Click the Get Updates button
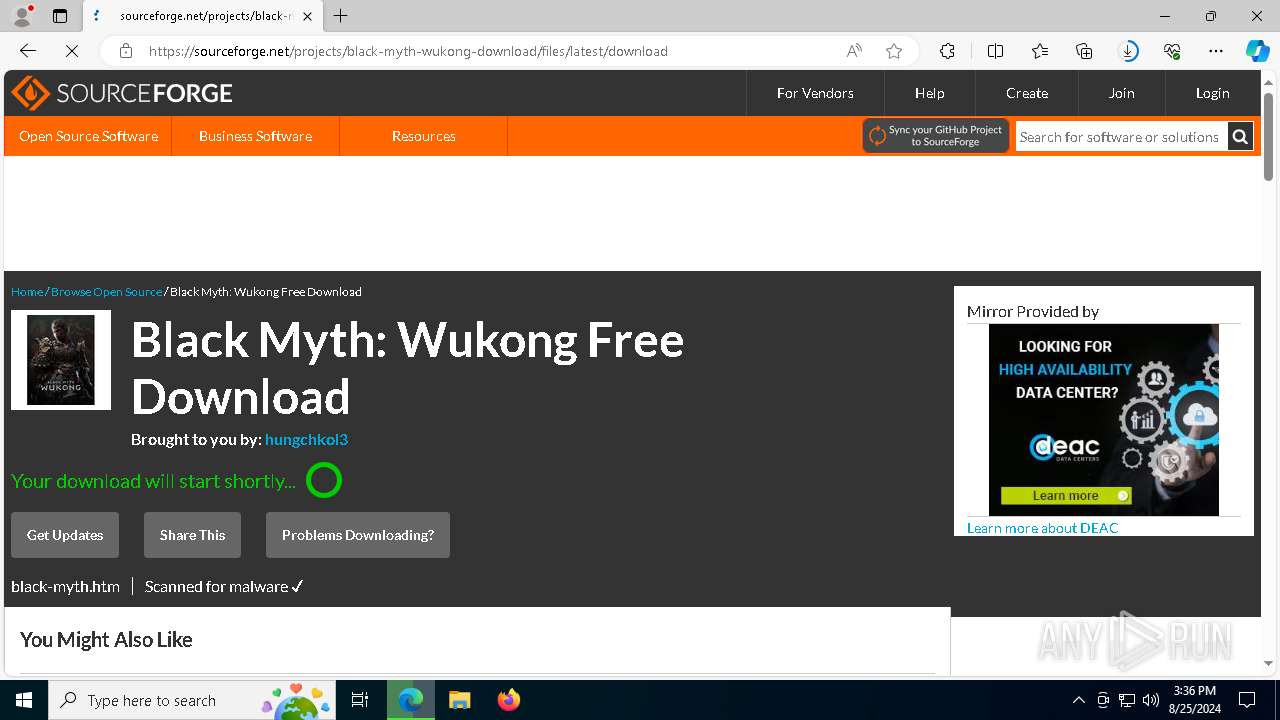This screenshot has width=1280, height=720. (65, 535)
